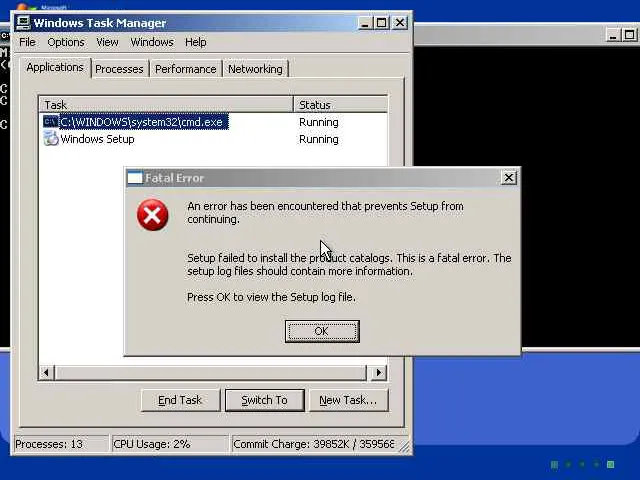Click the Windows Setup task icon
Image resolution: width=640 pixels, height=480 pixels.
tap(51, 139)
